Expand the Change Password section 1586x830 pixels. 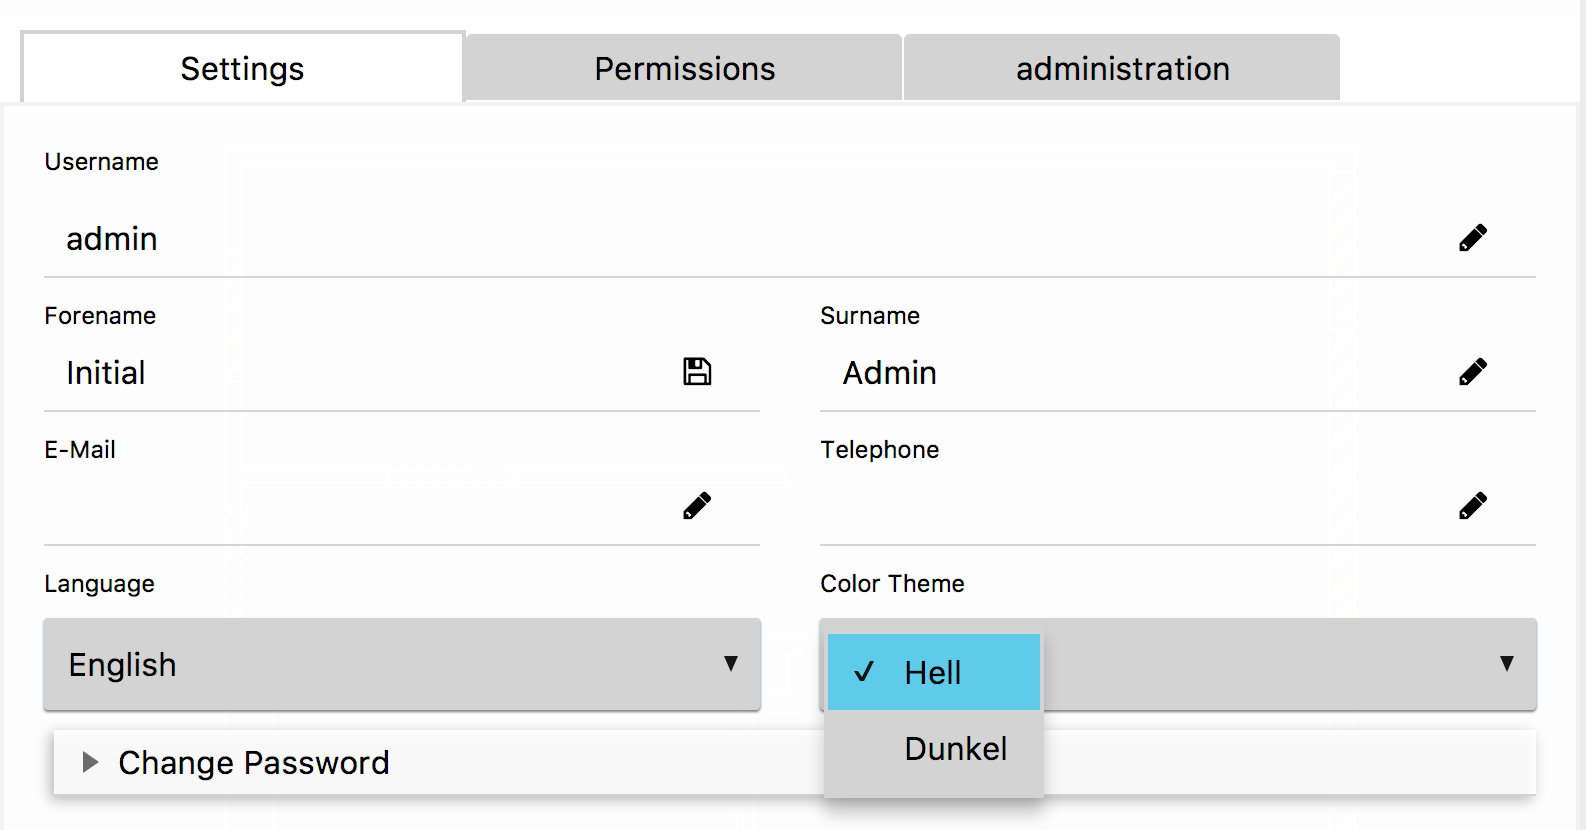point(90,763)
